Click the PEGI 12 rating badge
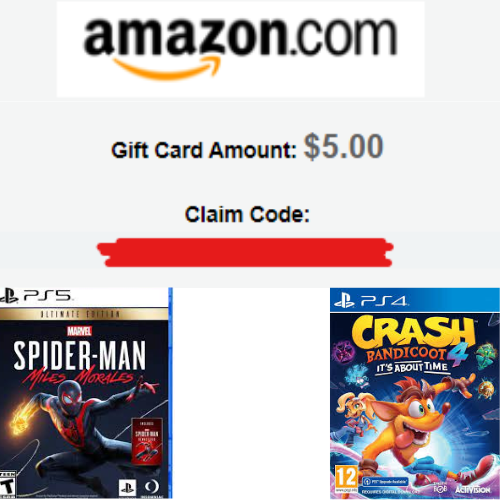The height and width of the screenshot is (500, 500). point(346,479)
